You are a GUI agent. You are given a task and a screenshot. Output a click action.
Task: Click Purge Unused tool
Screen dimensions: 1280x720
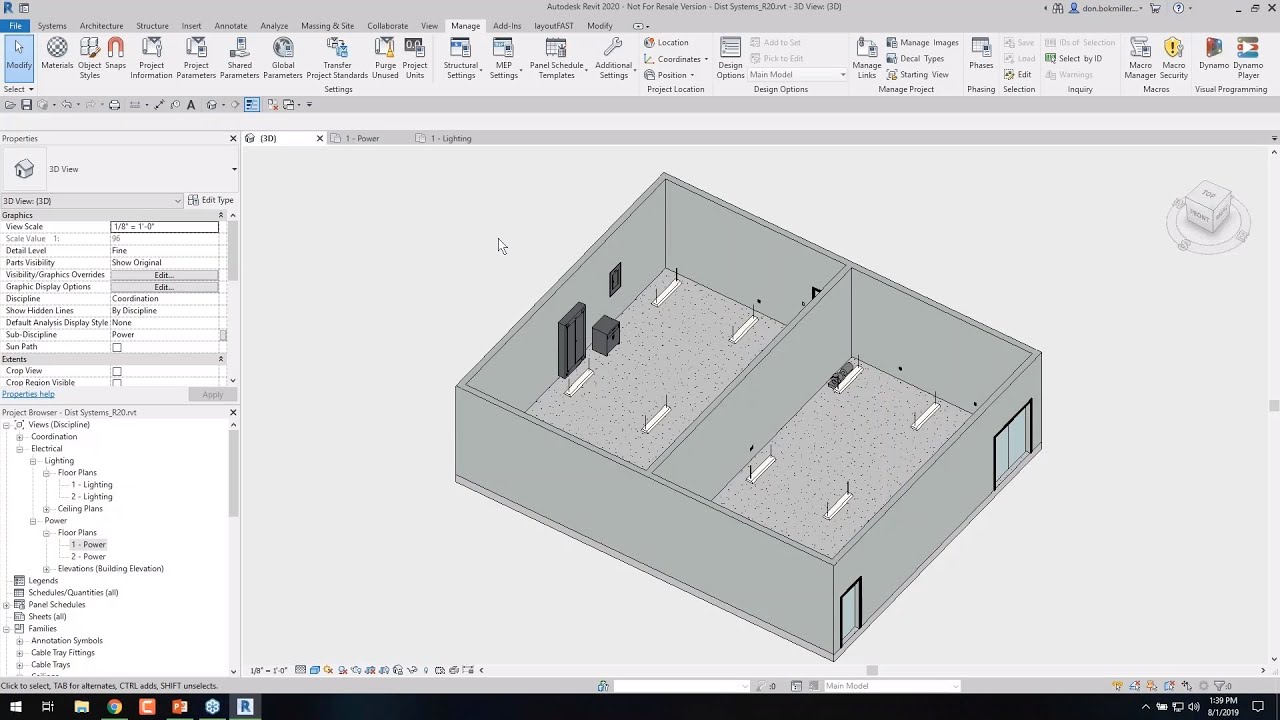(x=385, y=58)
